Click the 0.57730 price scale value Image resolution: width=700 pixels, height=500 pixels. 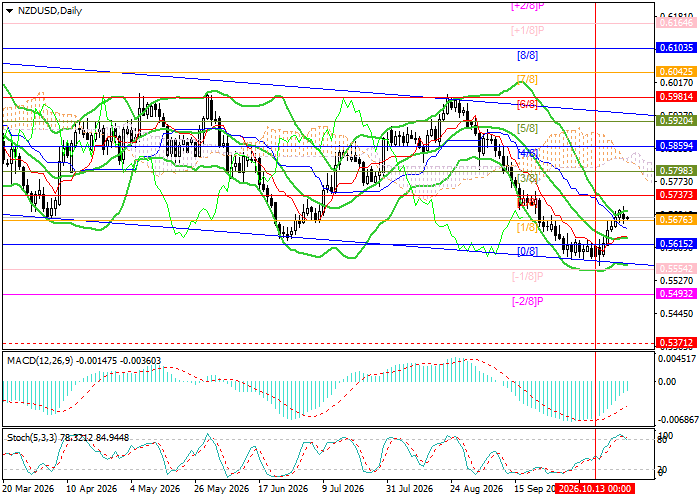677,182
